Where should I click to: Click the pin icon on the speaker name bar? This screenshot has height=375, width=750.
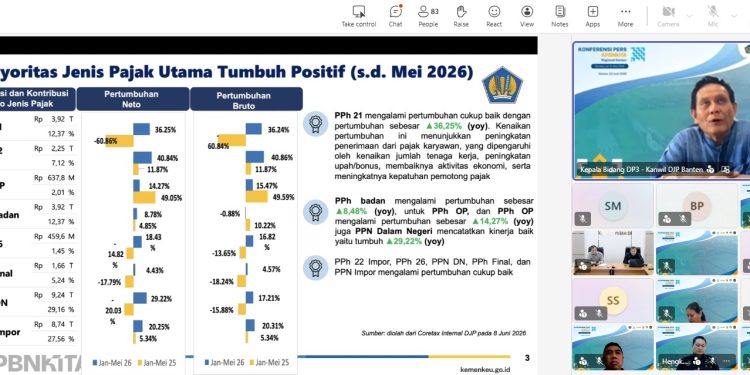click(710, 169)
